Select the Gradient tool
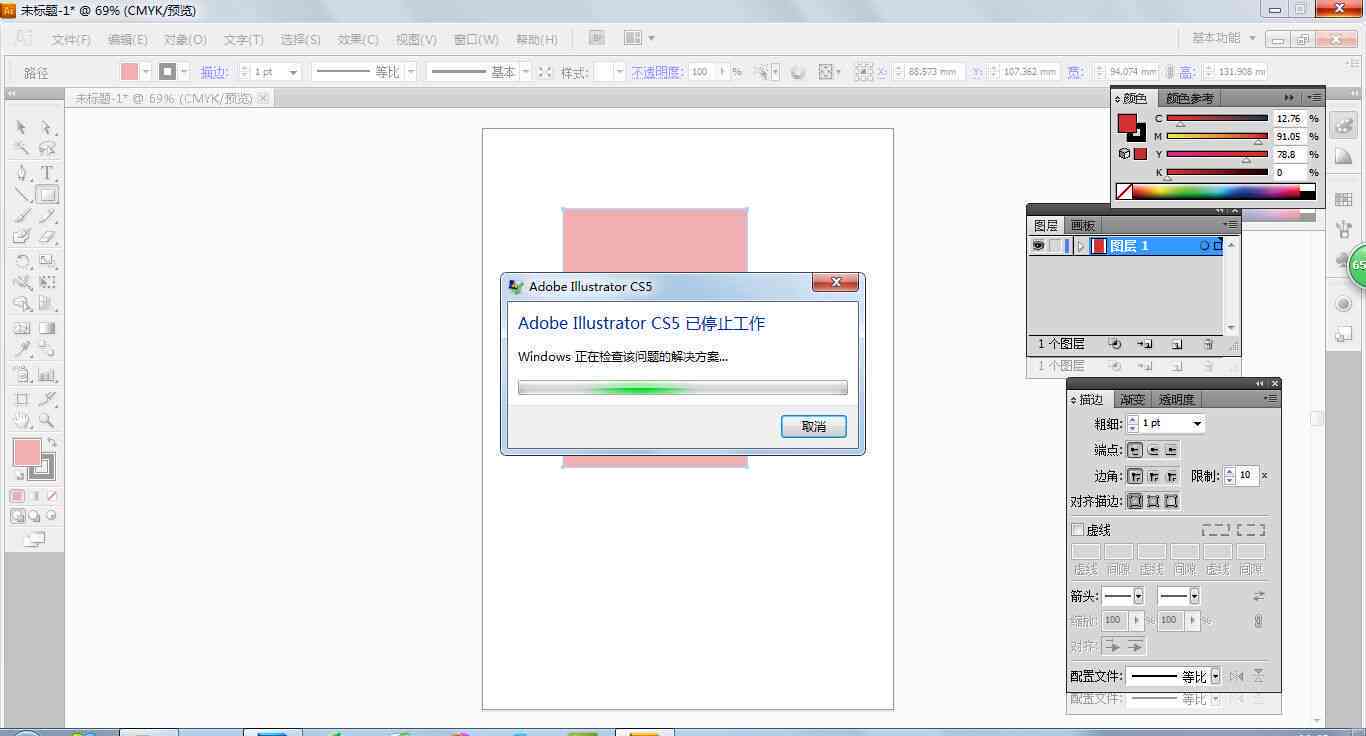 (x=47, y=328)
